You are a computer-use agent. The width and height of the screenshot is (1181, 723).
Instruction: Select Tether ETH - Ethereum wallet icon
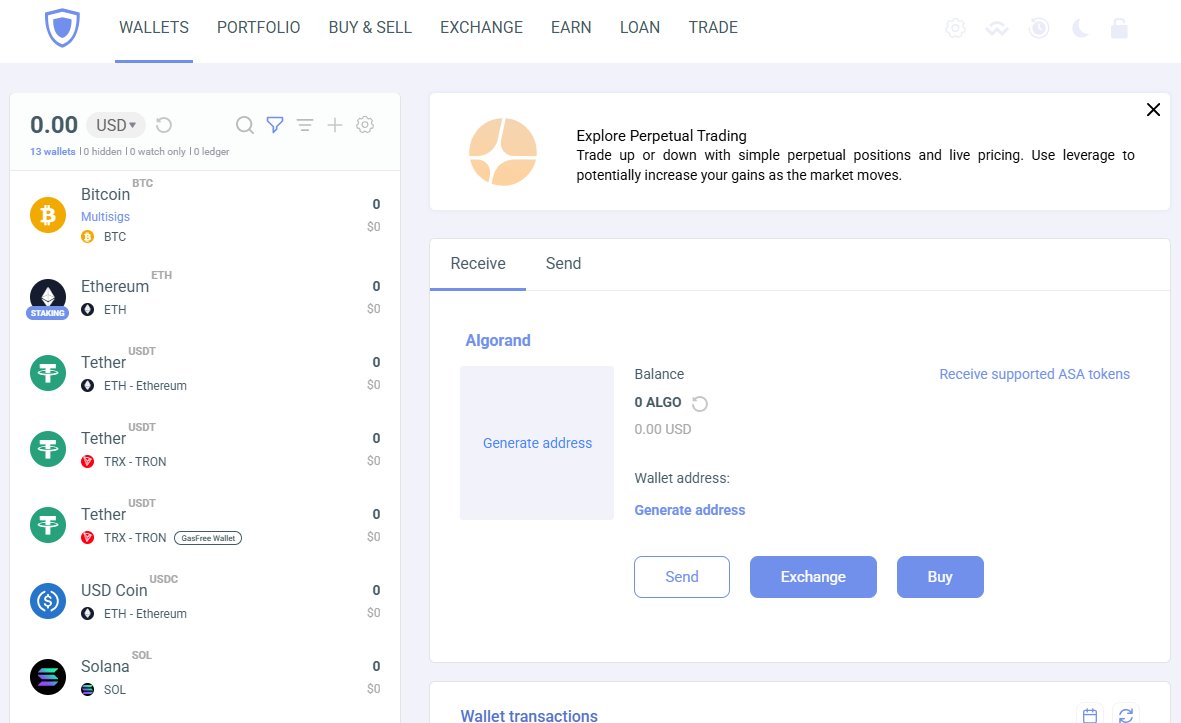47,374
